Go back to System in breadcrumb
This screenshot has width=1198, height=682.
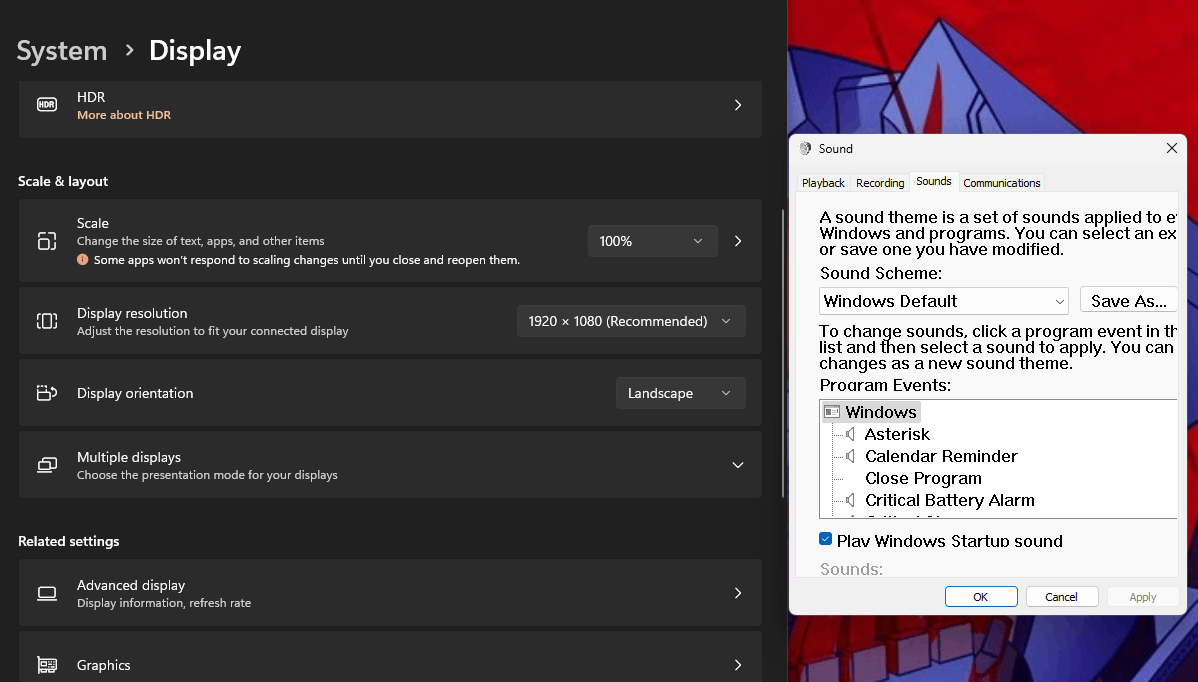point(62,51)
